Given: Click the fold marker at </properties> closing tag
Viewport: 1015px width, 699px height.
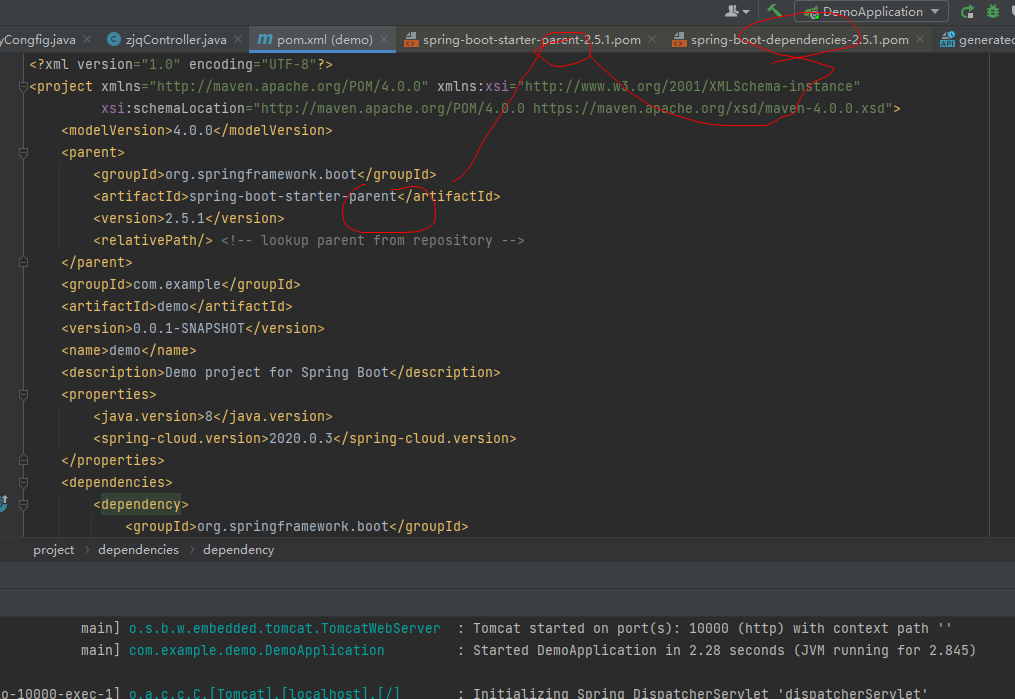Looking at the screenshot, I should coord(23,460).
